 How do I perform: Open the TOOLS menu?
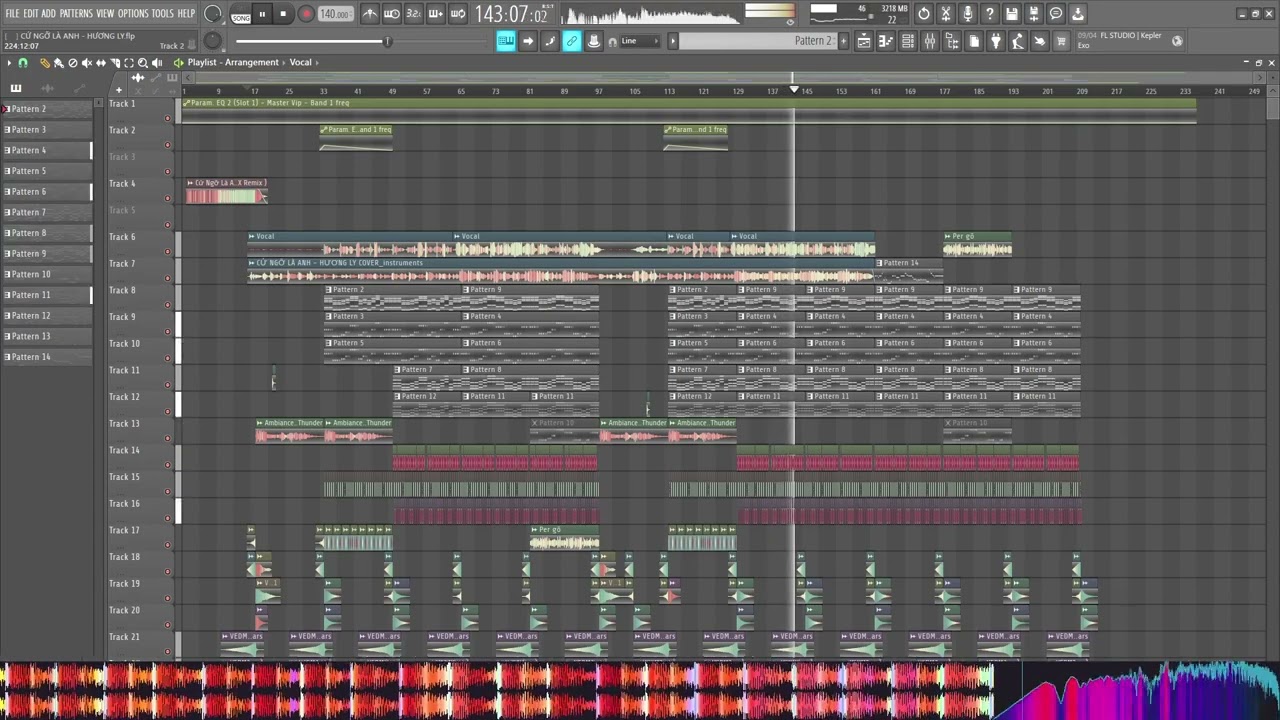[162, 13]
